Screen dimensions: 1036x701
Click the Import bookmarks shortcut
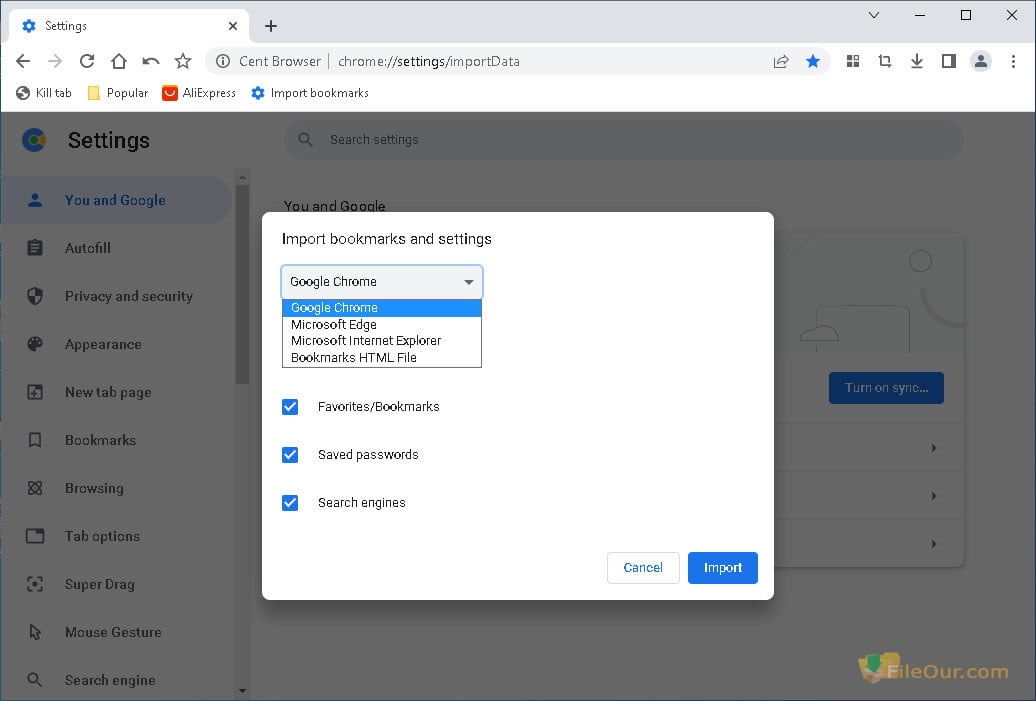pyautogui.click(x=310, y=93)
